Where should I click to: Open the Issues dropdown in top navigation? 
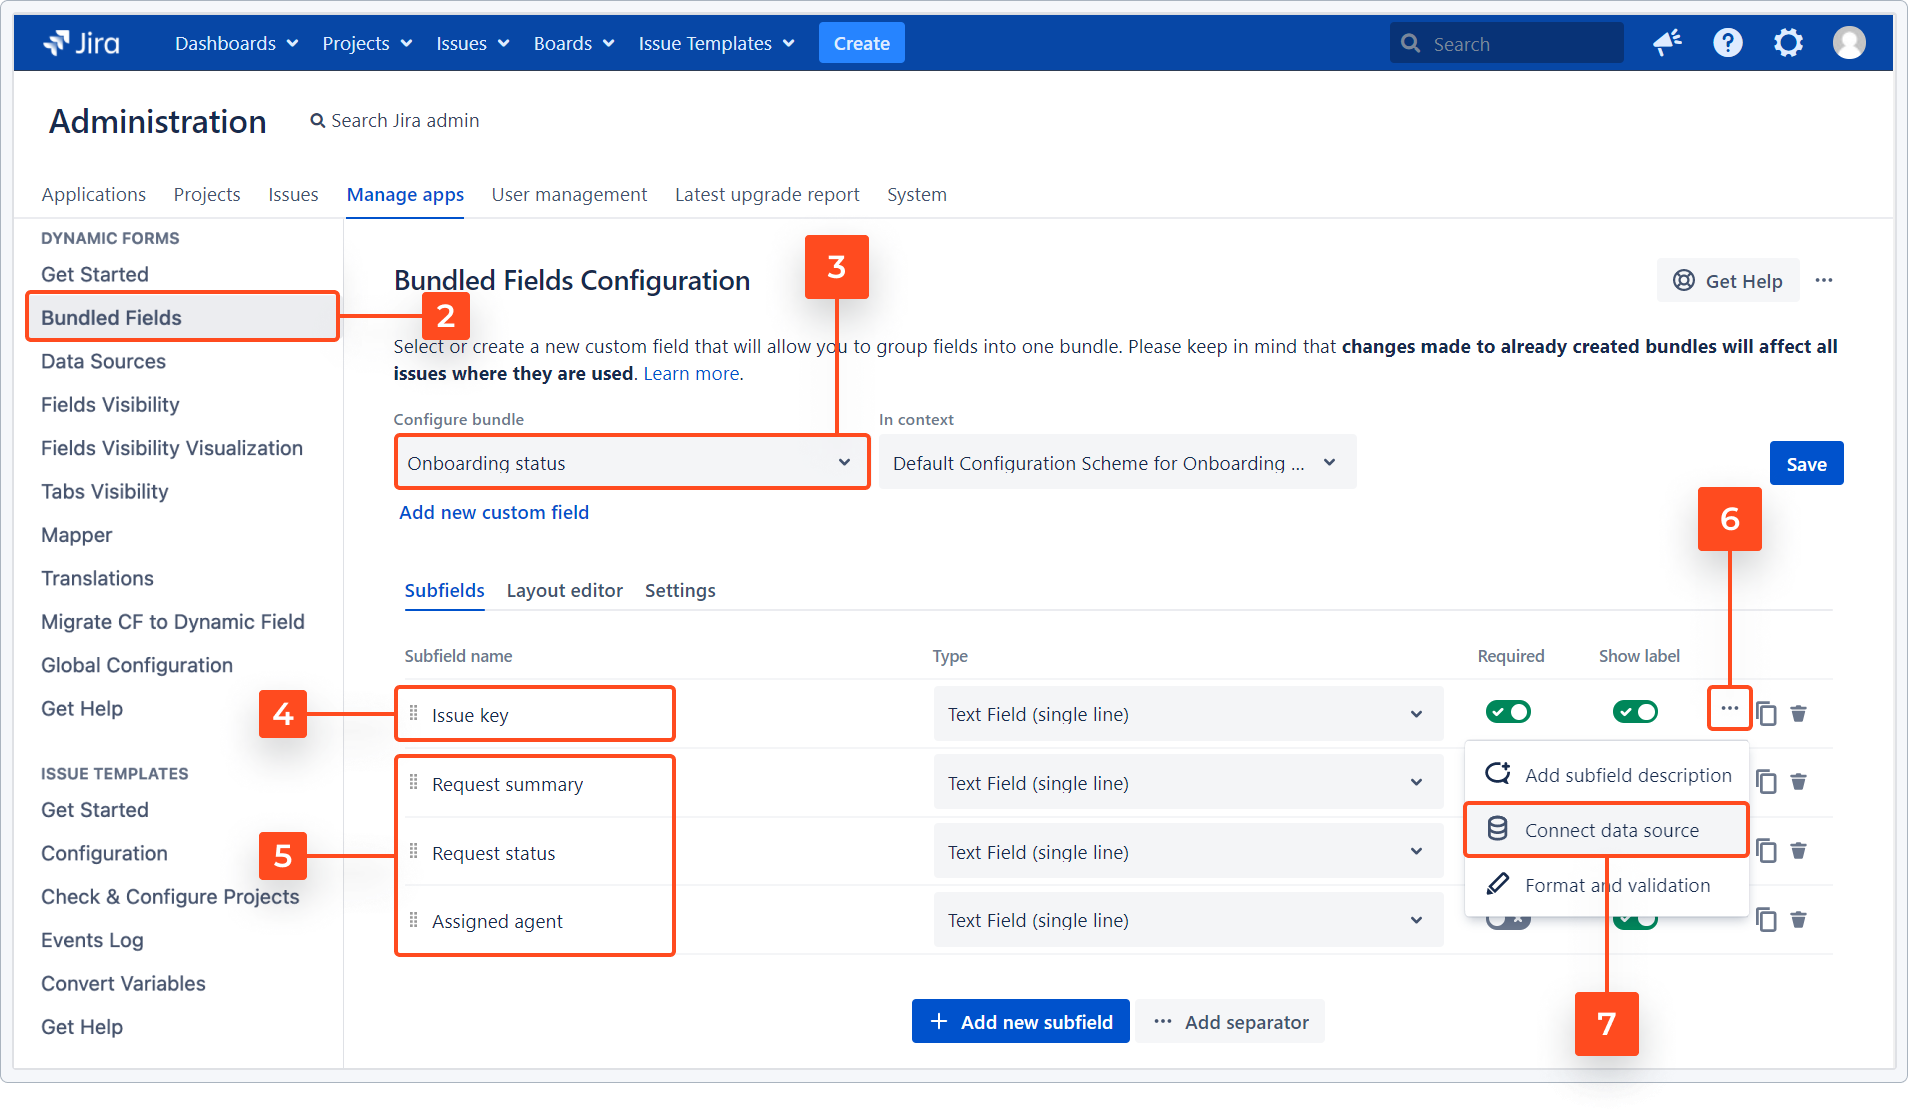[x=473, y=43]
